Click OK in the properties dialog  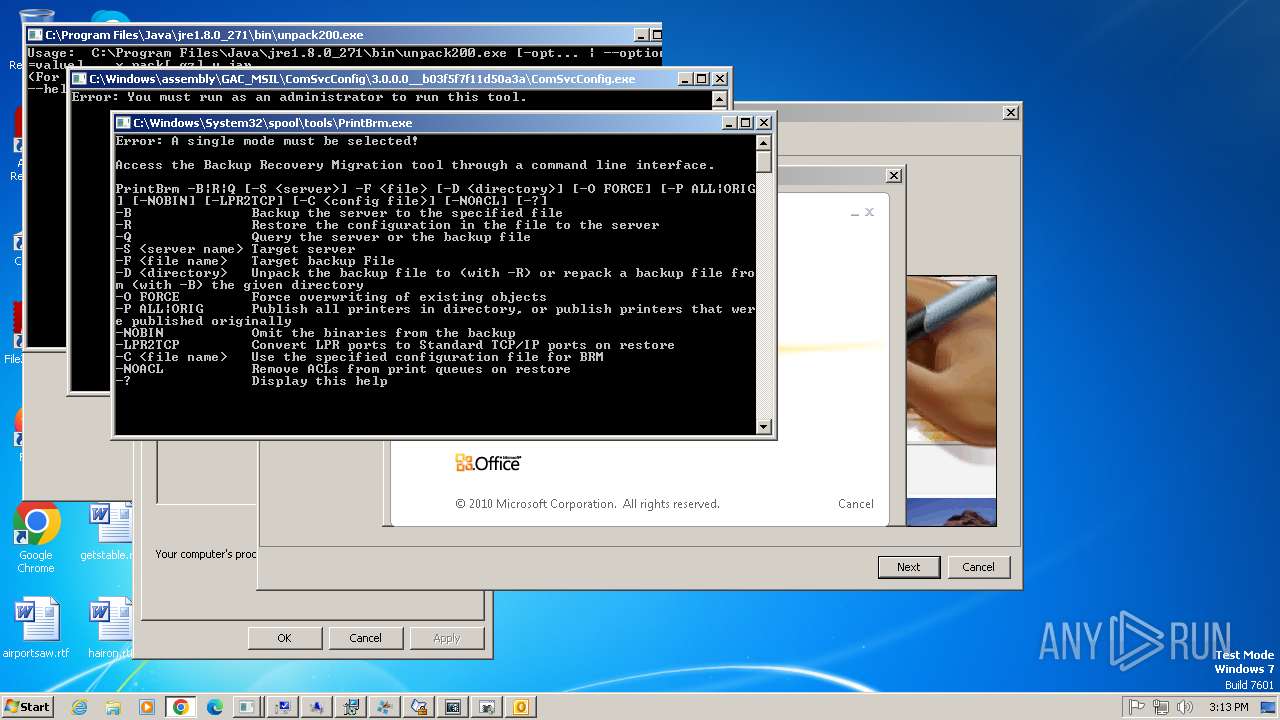(284, 638)
